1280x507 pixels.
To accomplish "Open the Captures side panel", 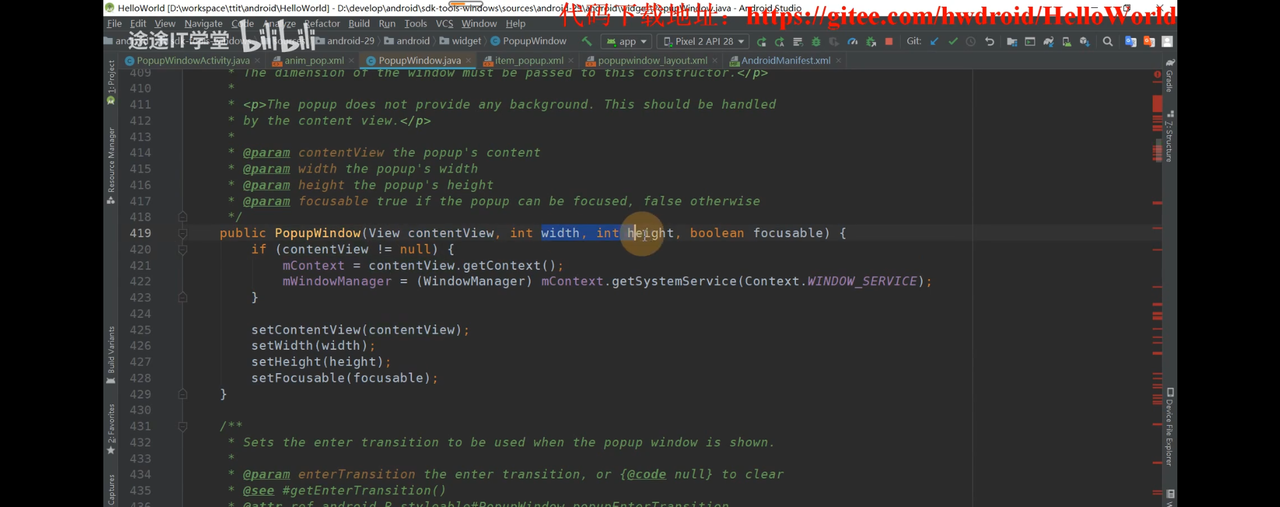I will 111,490.
